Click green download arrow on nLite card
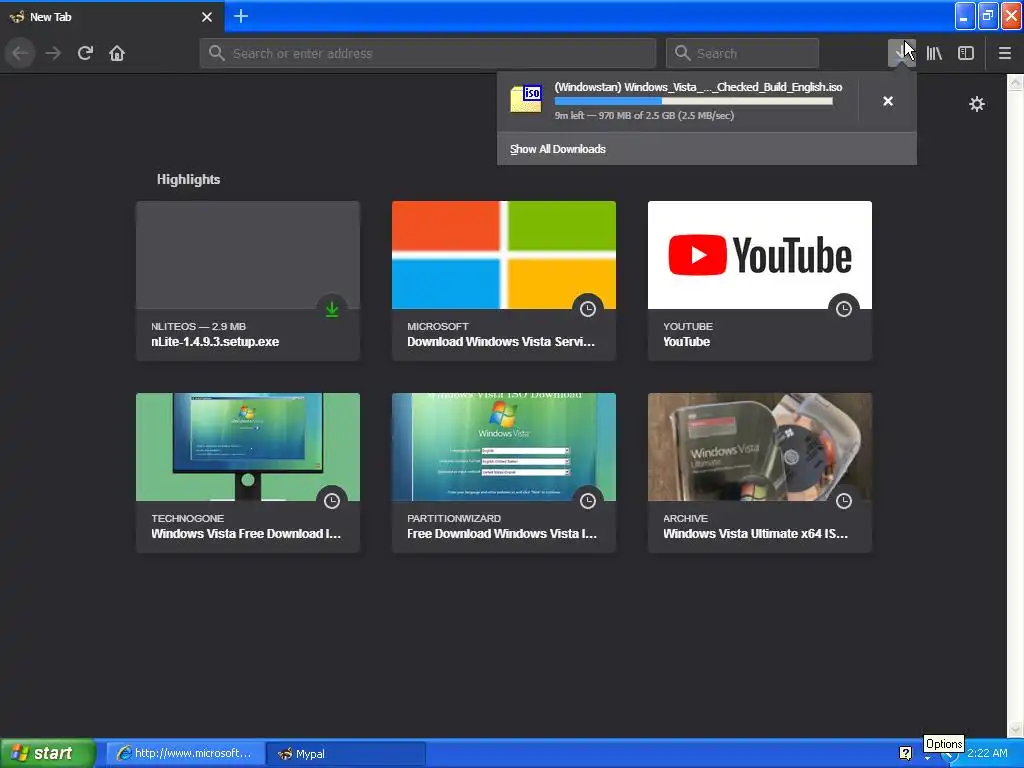The height and width of the screenshot is (768, 1024). coord(332,309)
